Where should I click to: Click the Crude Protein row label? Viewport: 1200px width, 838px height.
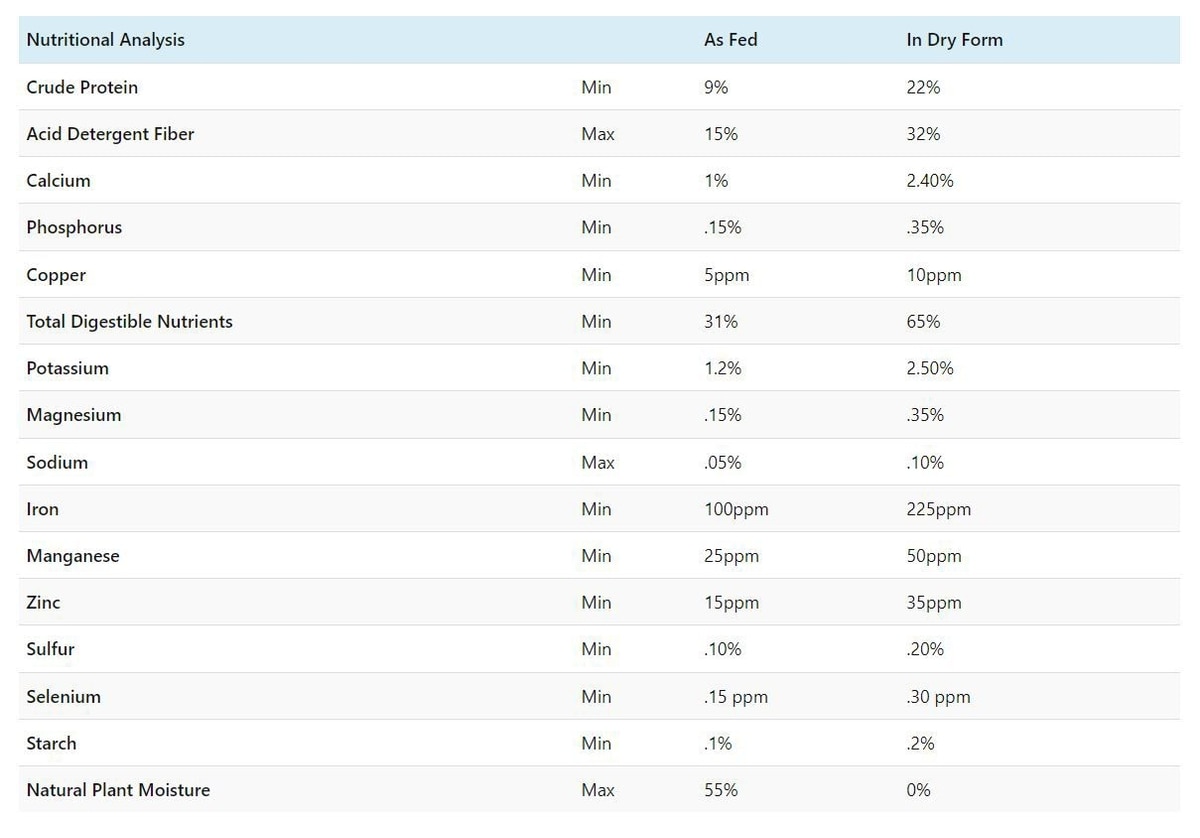(x=82, y=87)
